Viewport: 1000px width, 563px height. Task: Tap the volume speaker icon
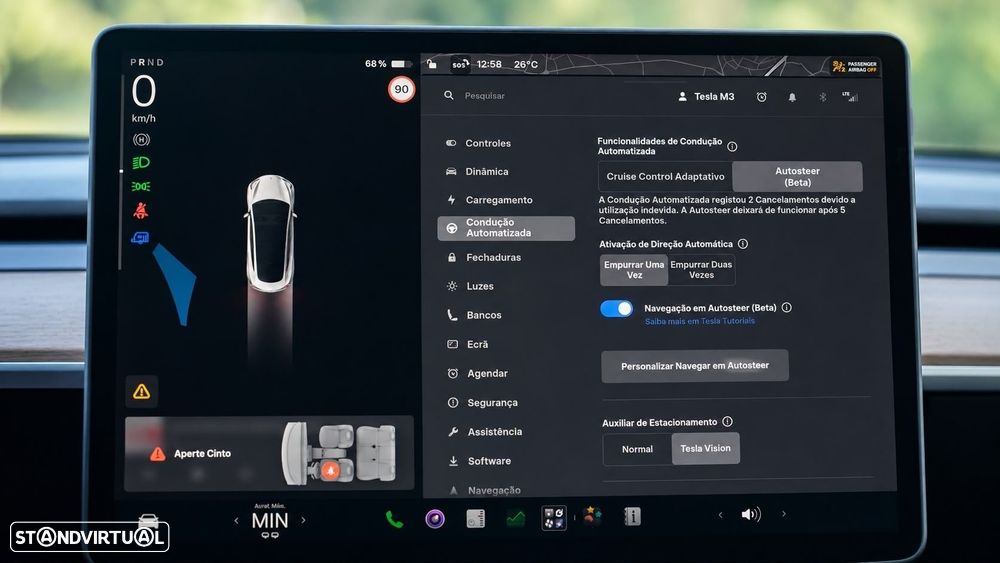(x=751, y=514)
